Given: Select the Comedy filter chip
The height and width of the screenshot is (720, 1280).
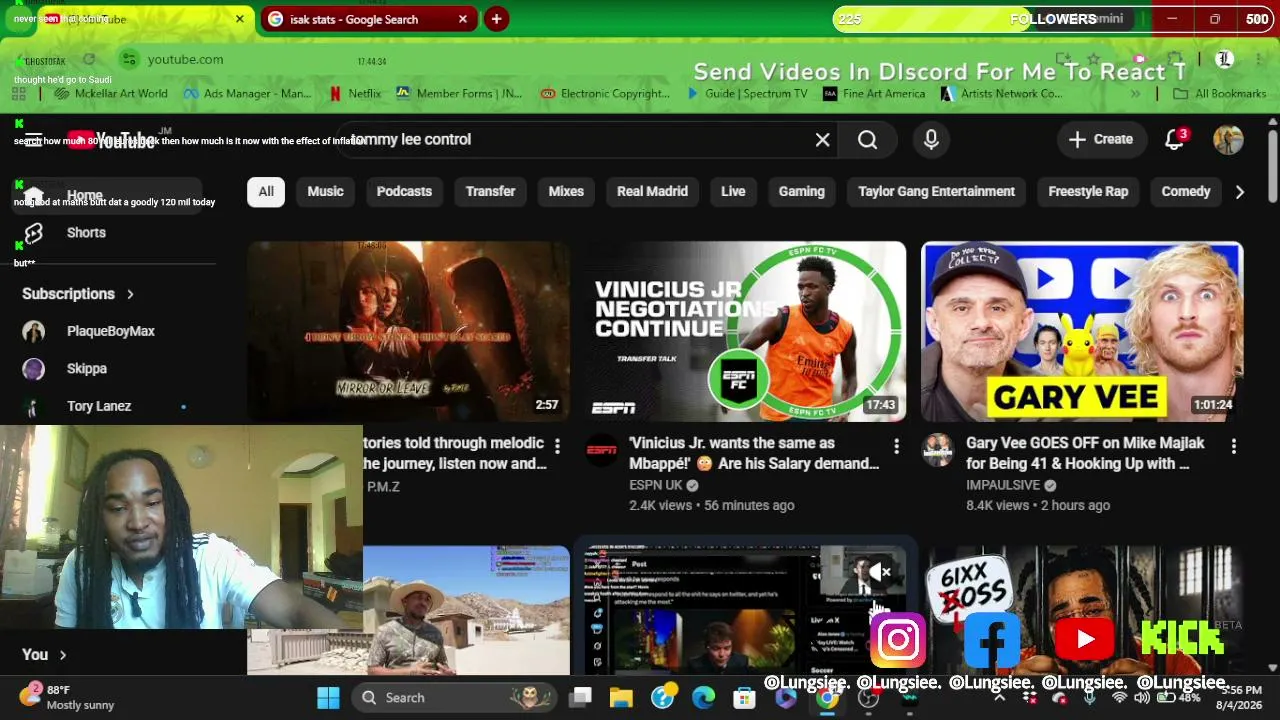Looking at the screenshot, I should 1186,192.
